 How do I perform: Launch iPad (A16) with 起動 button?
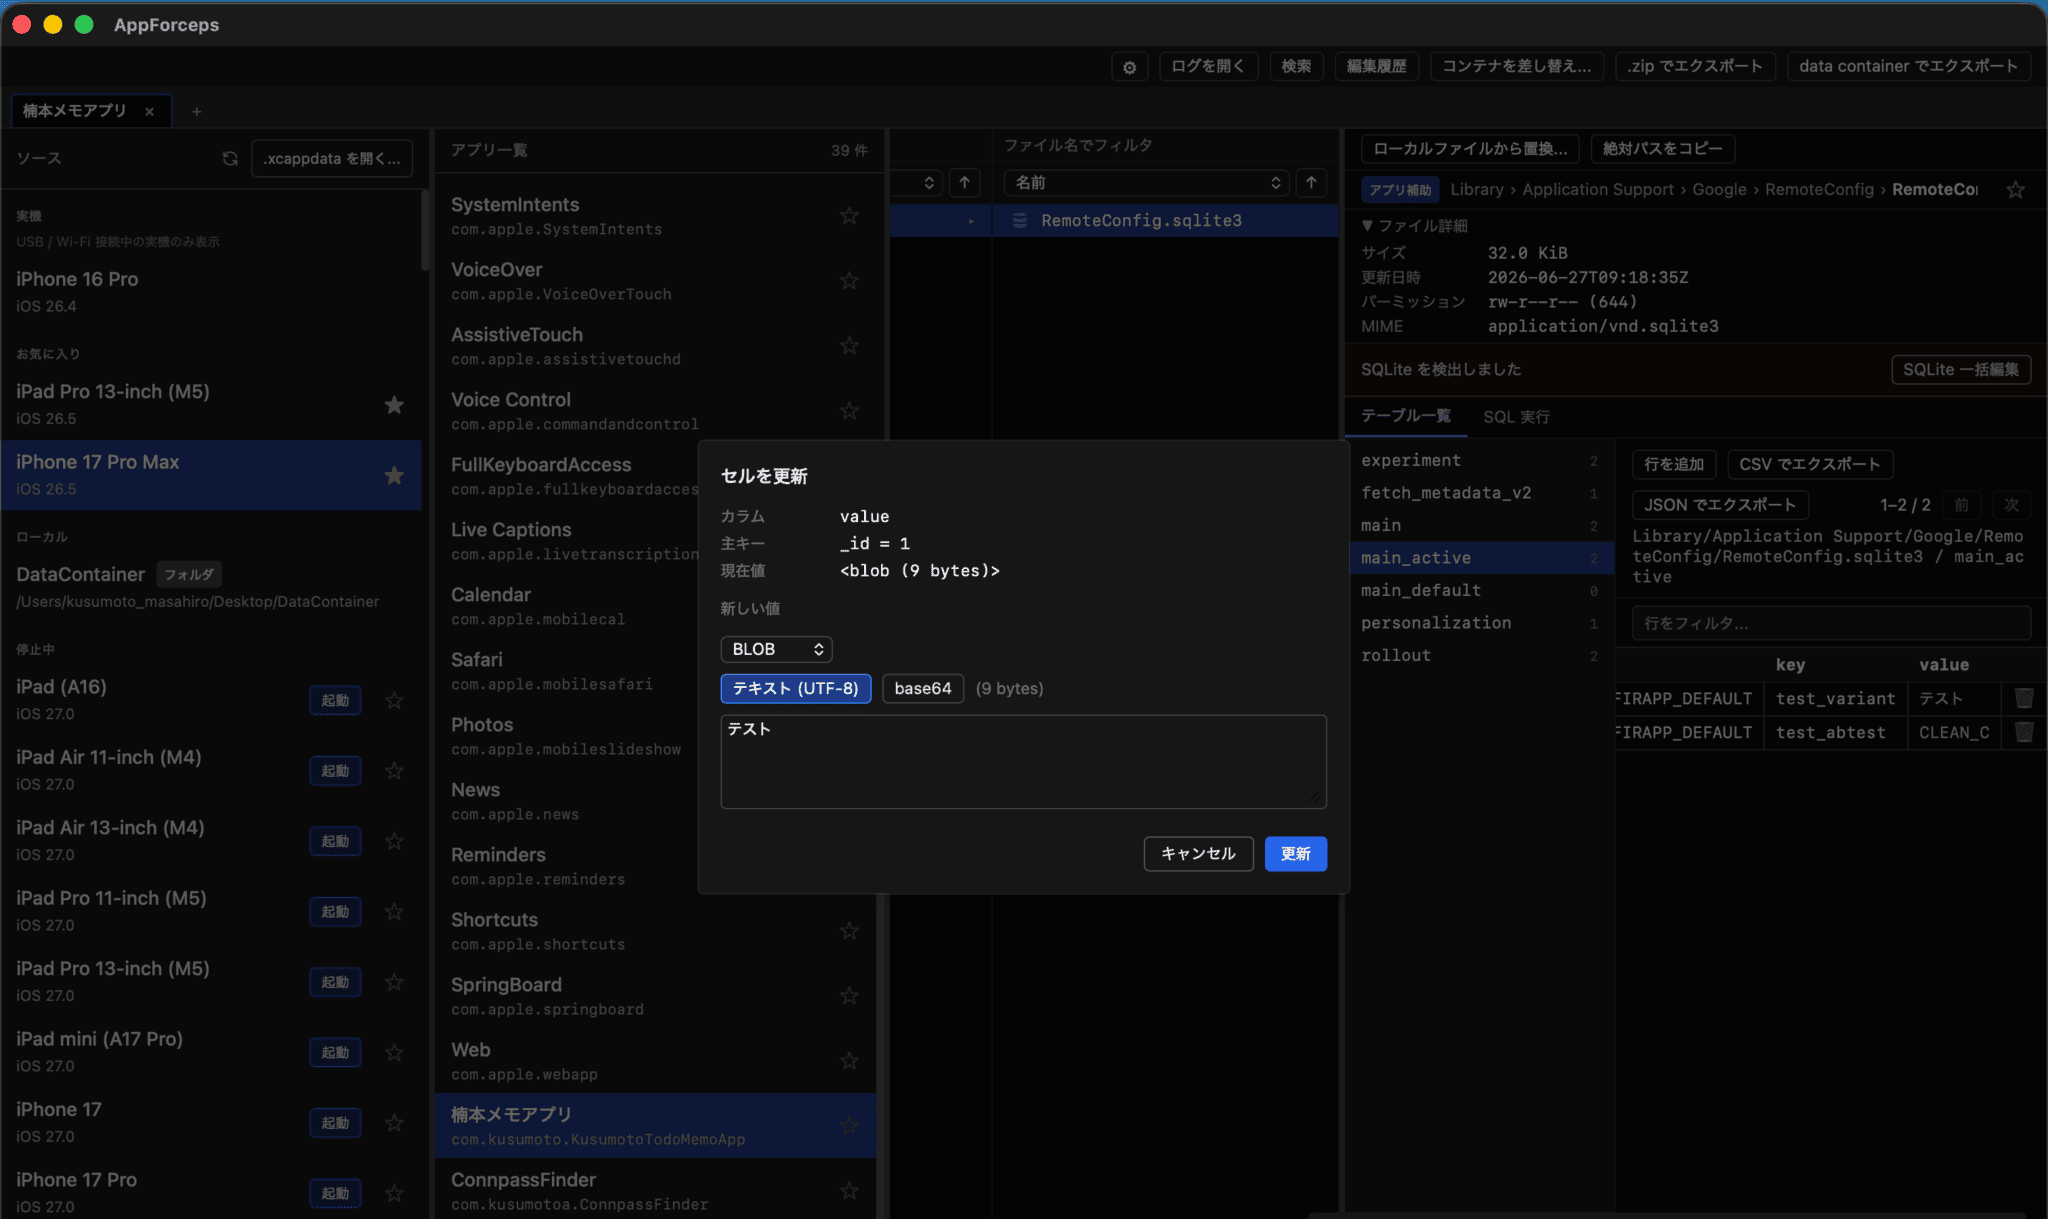pos(335,700)
